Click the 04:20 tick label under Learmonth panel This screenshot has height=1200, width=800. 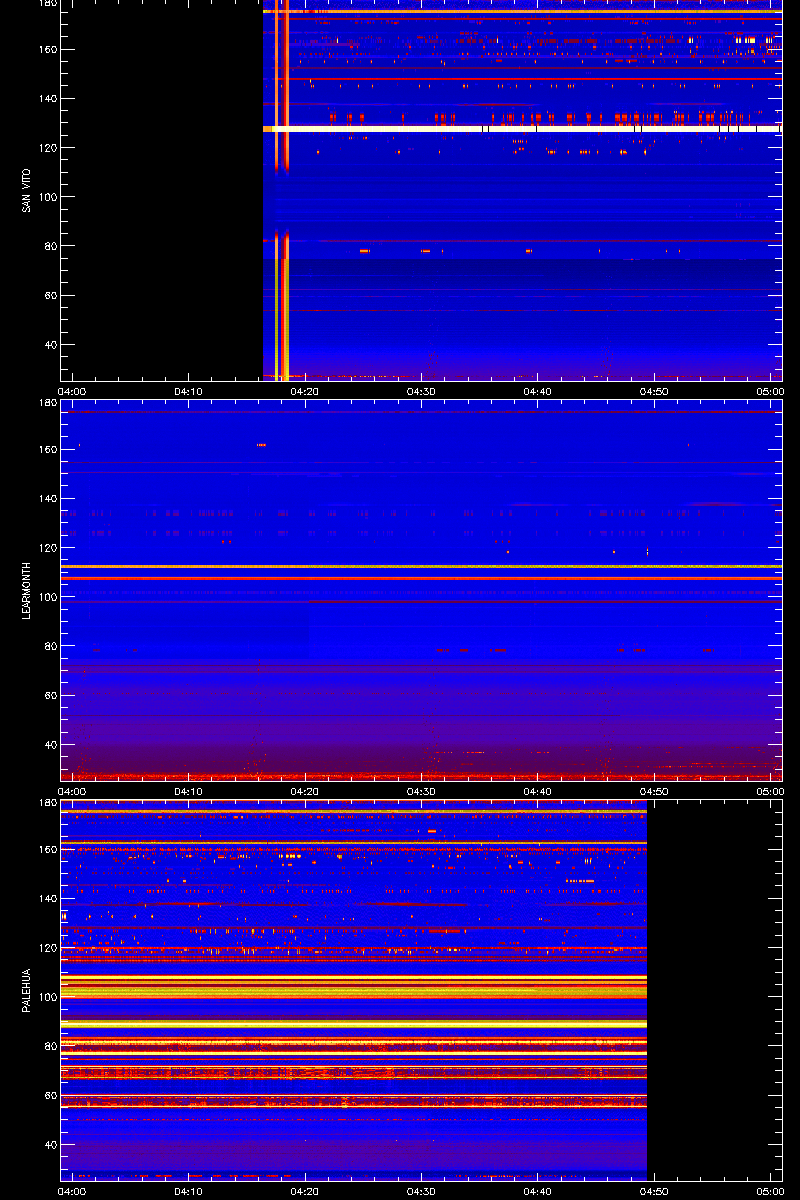[305, 791]
